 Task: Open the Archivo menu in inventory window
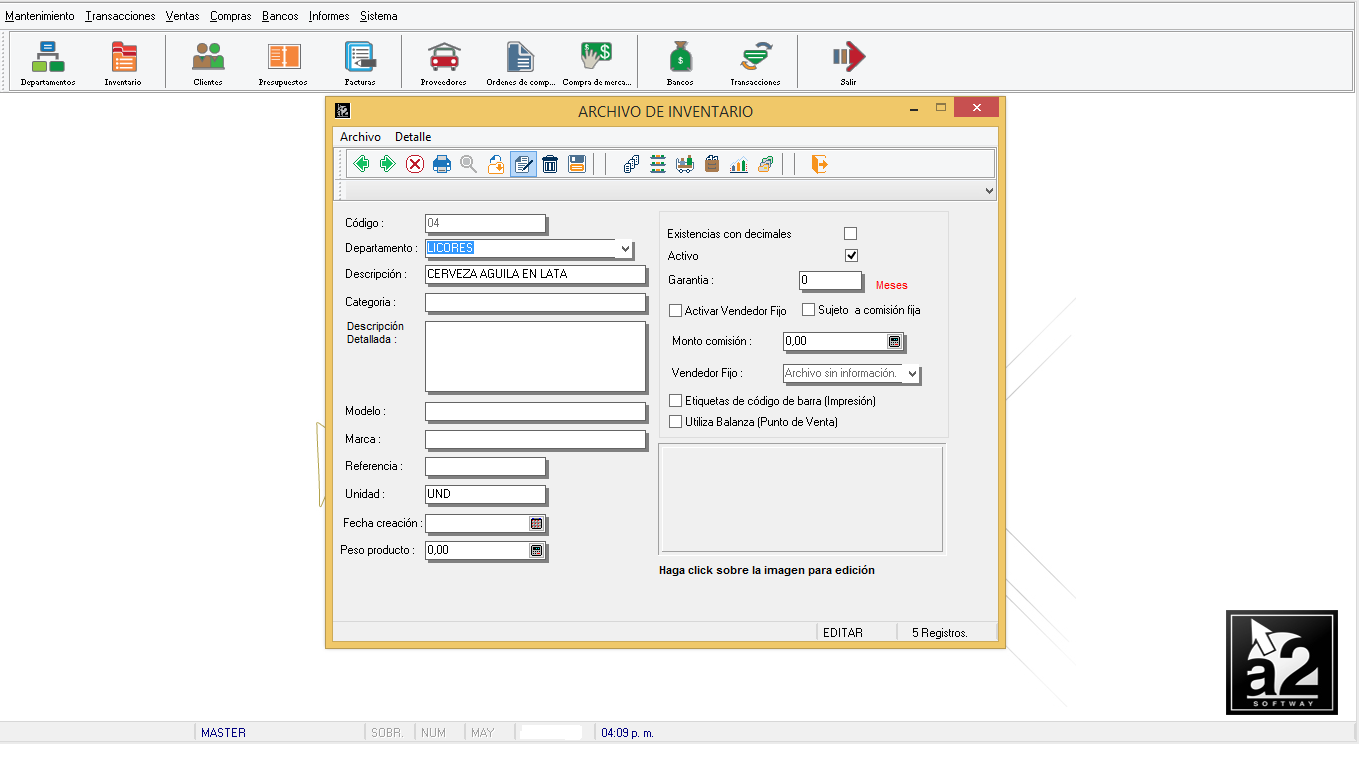coord(360,137)
